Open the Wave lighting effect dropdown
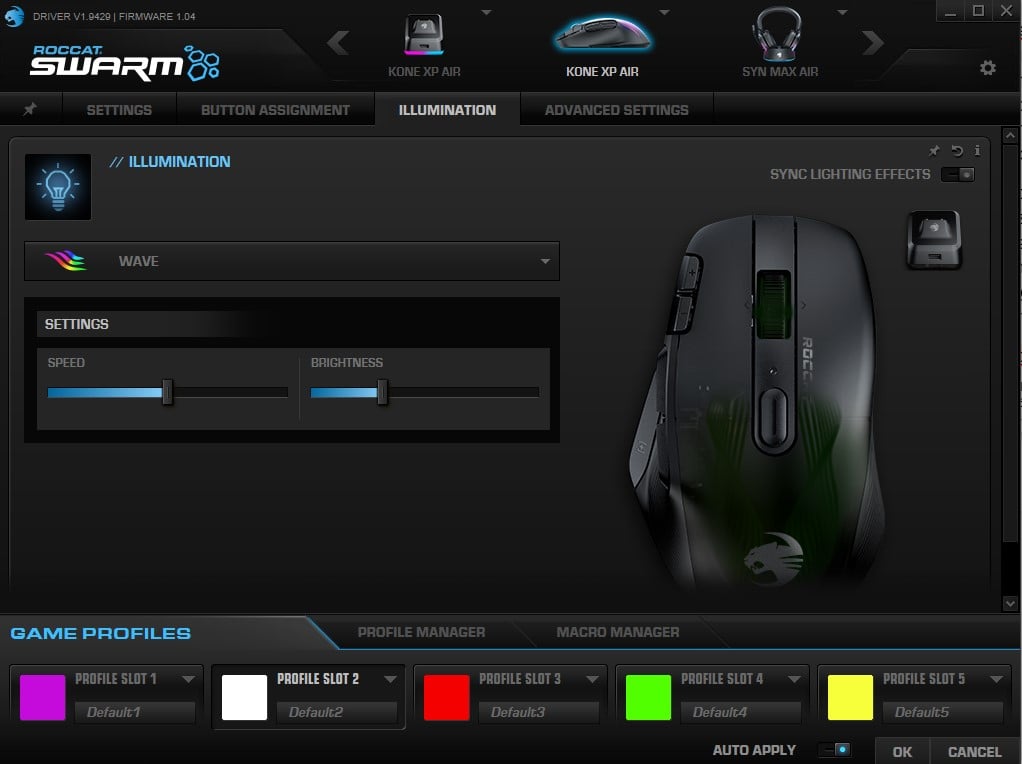This screenshot has height=764, width=1022. (x=291, y=261)
